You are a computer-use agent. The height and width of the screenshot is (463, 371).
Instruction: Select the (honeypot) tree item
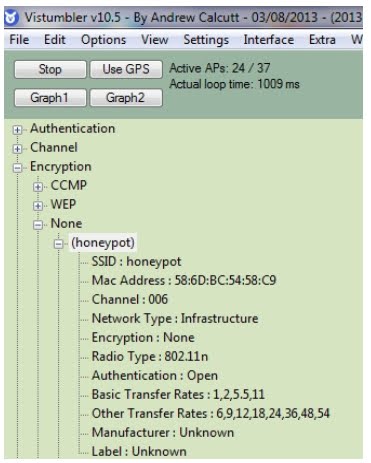(103, 243)
